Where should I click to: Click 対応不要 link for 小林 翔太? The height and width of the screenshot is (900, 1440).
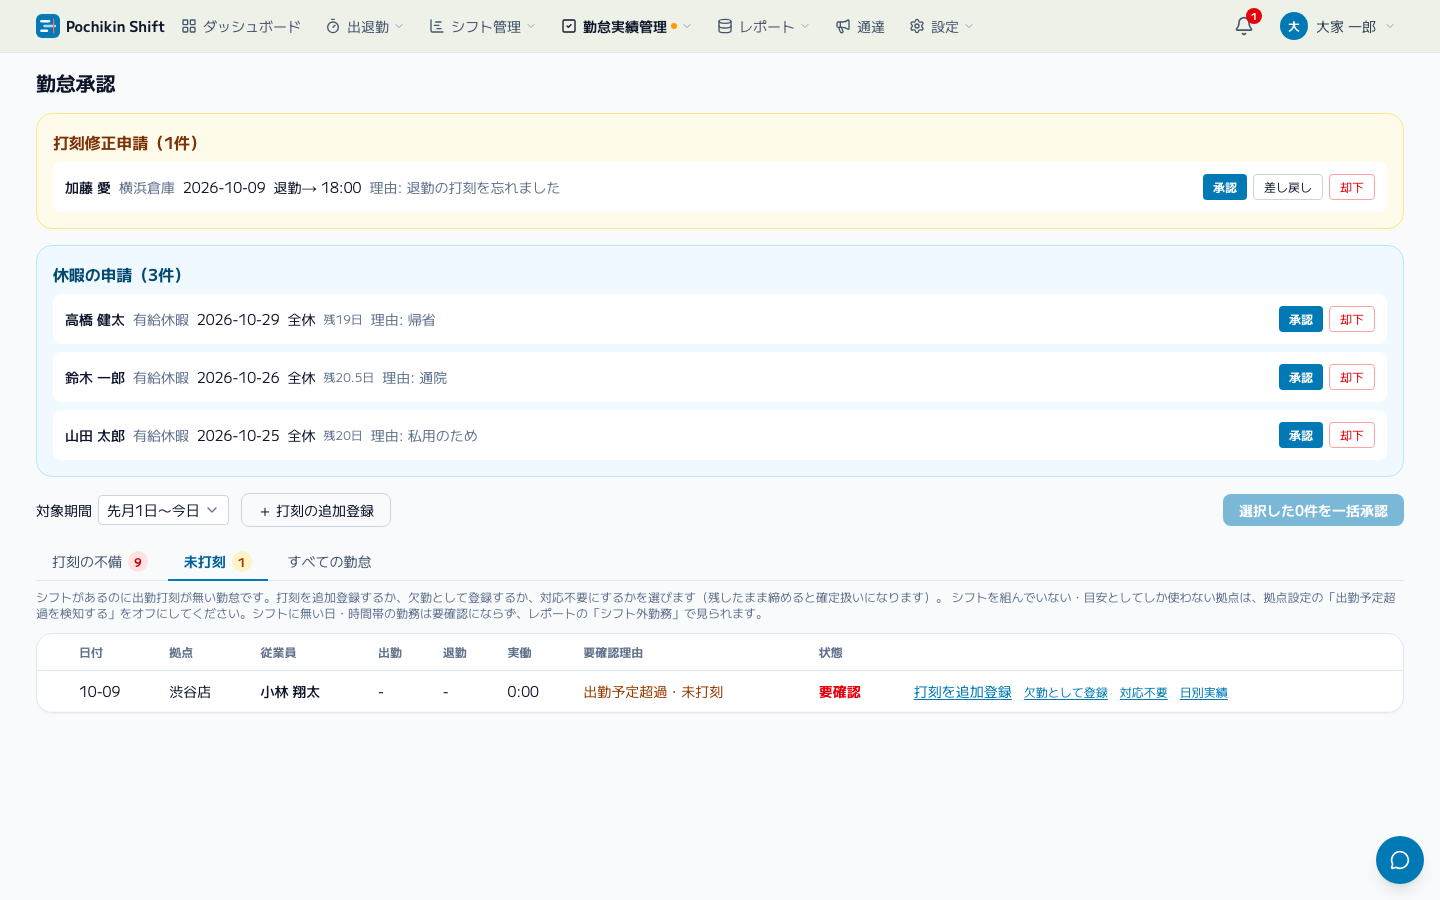(1144, 693)
